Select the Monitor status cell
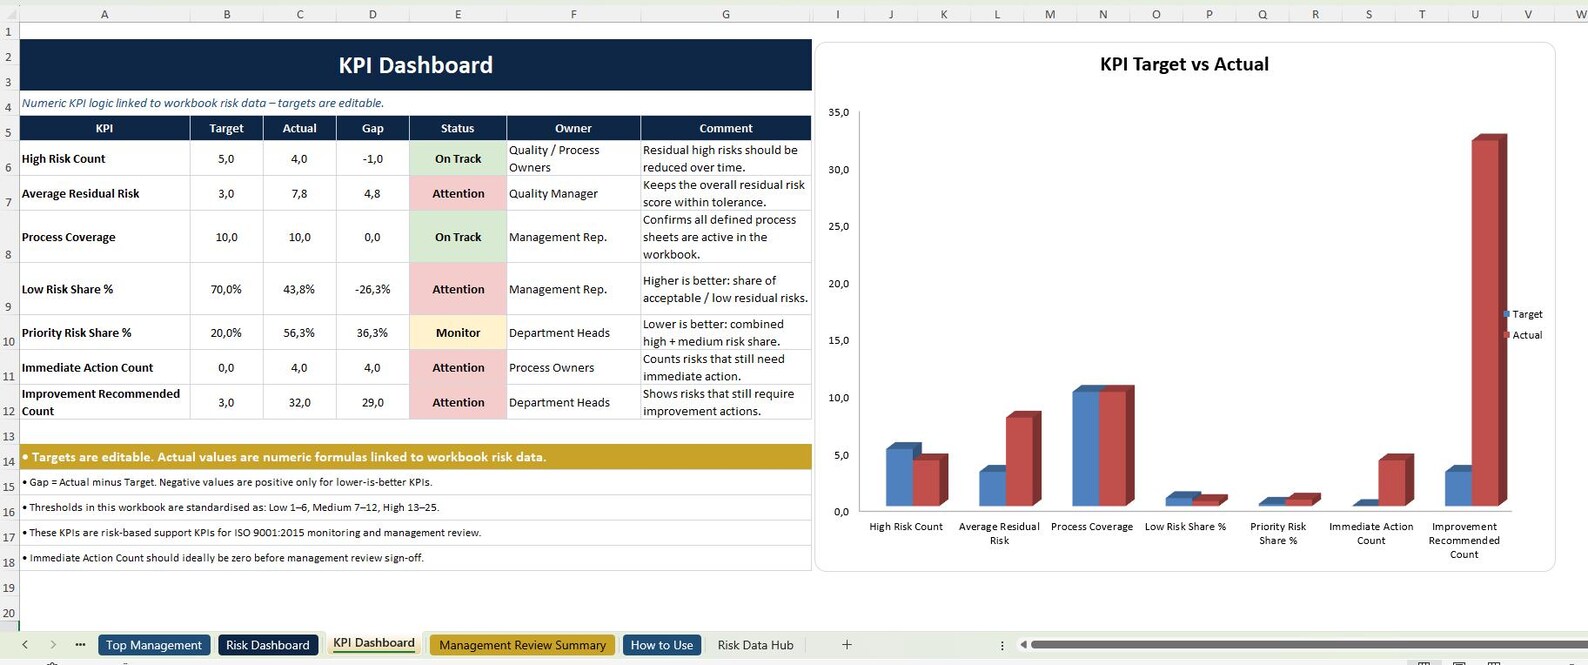Image resolution: width=1588 pixels, height=665 pixels. [x=458, y=332]
